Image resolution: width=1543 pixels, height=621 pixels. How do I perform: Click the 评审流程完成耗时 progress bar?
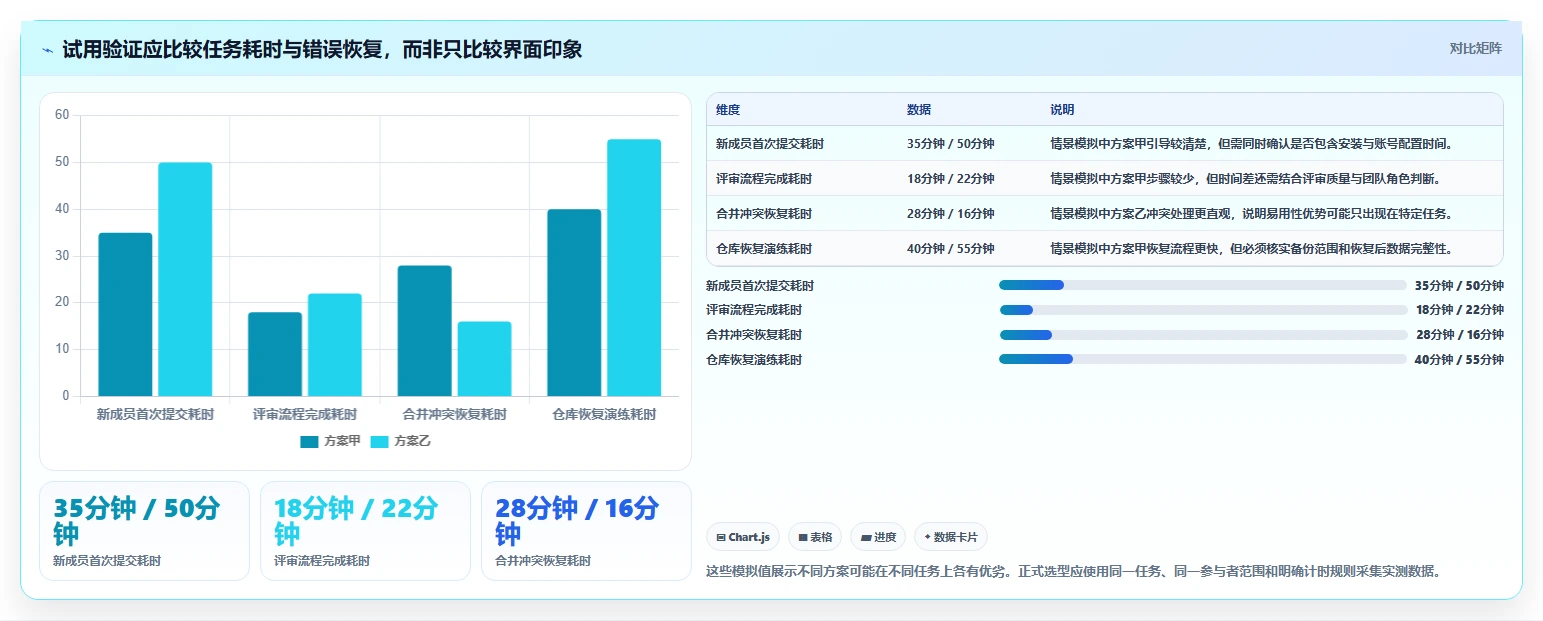(1203, 310)
